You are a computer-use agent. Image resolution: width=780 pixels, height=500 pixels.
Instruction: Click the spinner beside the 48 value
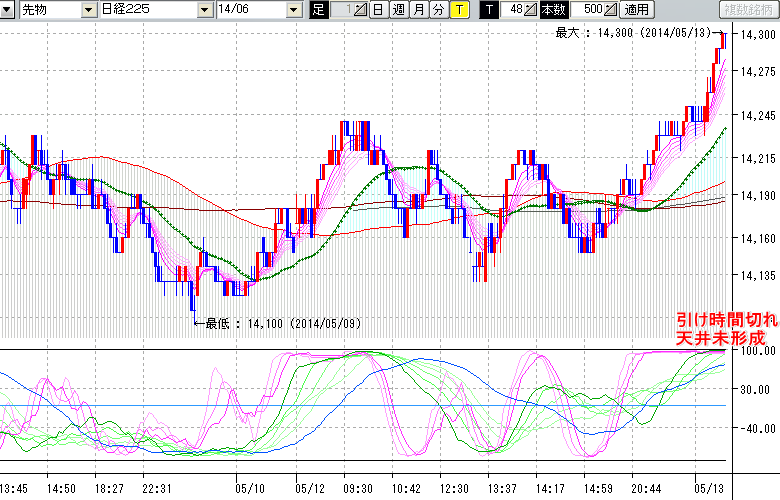[x=530, y=10]
